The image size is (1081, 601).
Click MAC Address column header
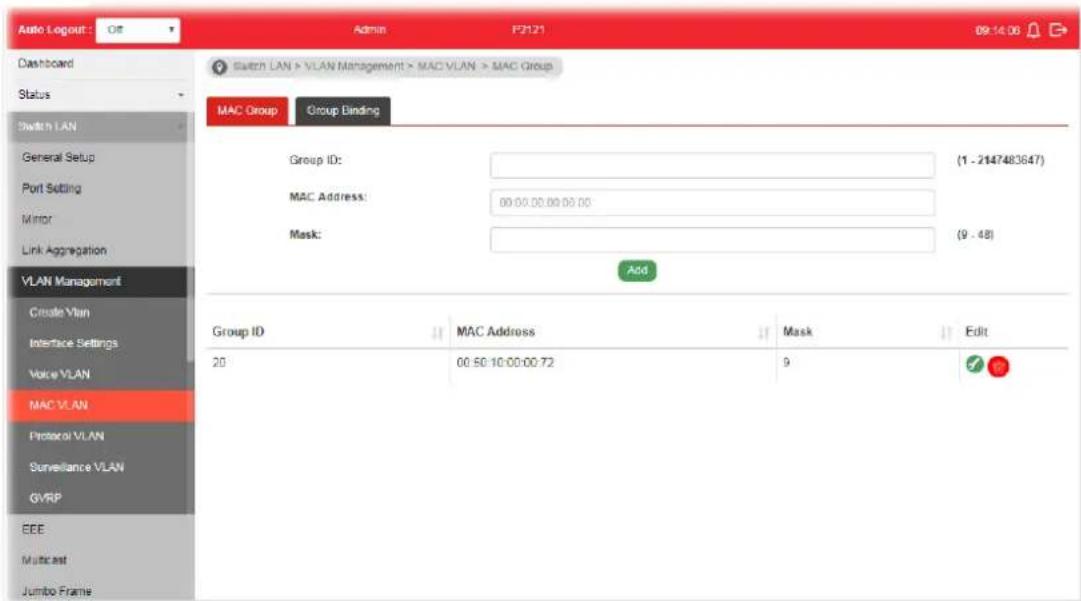[x=496, y=332]
